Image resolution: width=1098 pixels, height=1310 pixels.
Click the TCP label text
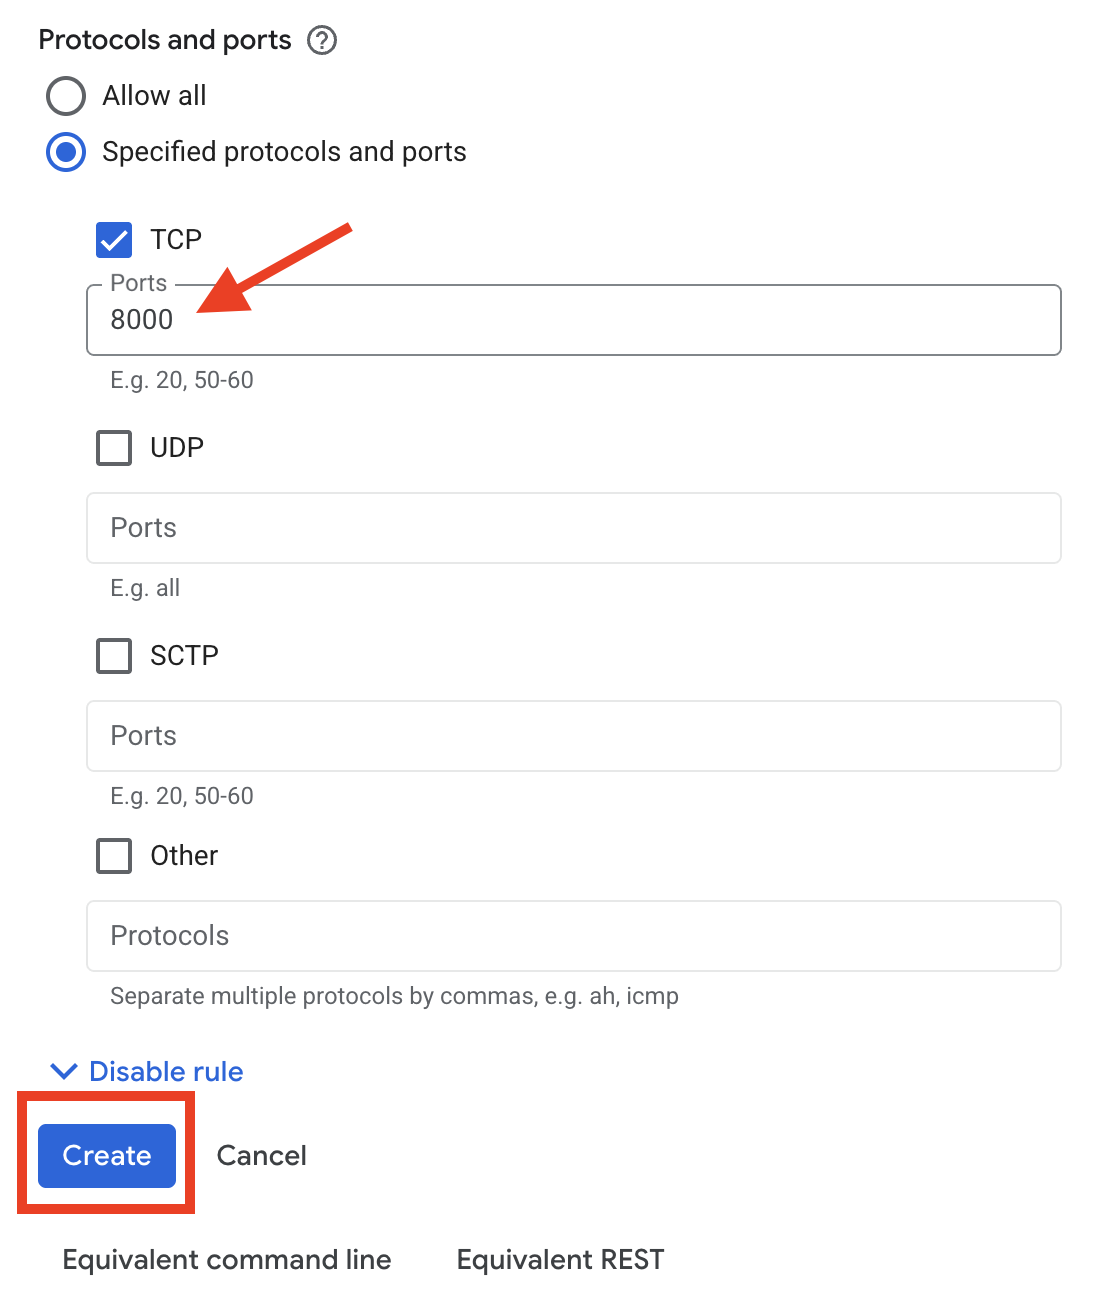[176, 240]
